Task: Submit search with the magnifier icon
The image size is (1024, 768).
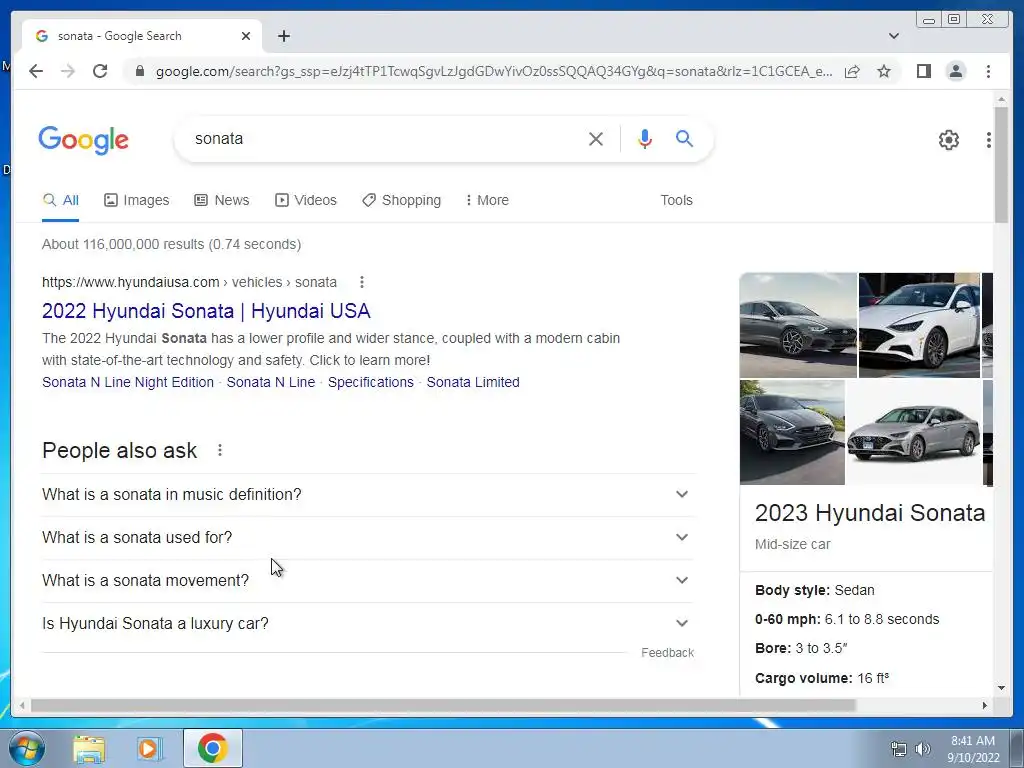Action: click(x=684, y=138)
